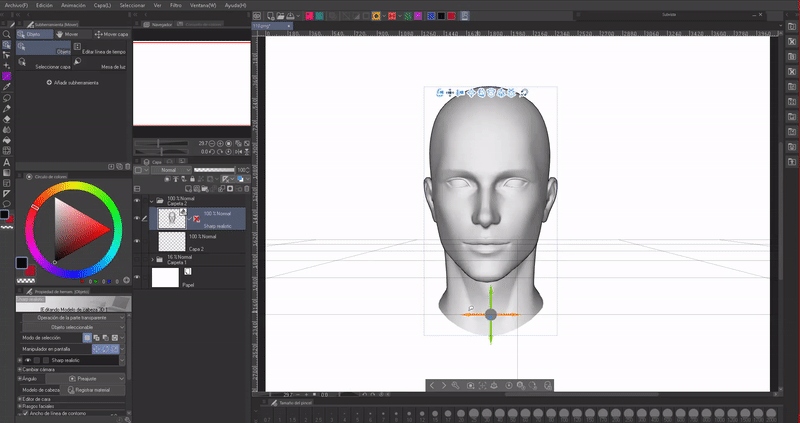Open the layer blending mode Normal dropdown
This screenshot has width=800, height=423.
(x=168, y=170)
